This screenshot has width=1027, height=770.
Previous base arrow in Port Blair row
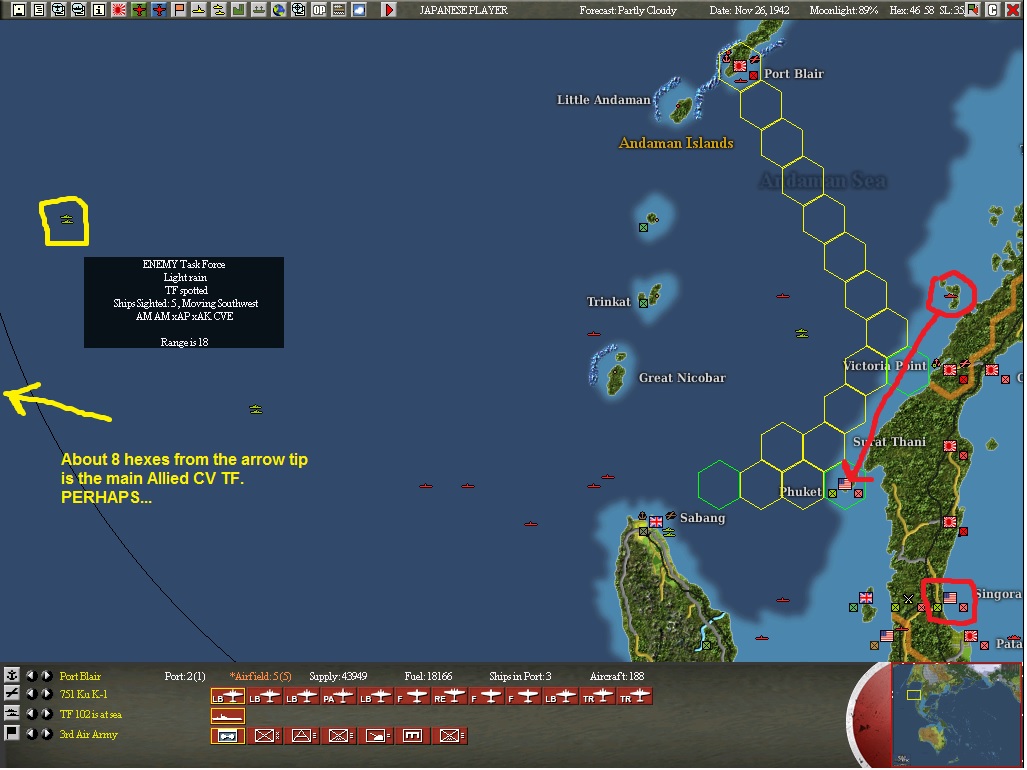tap(31, 675)
